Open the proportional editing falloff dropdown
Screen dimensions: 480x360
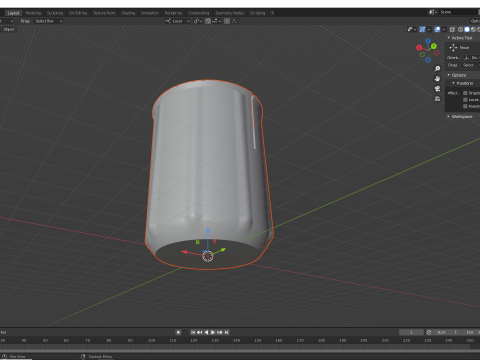point(234,21)
